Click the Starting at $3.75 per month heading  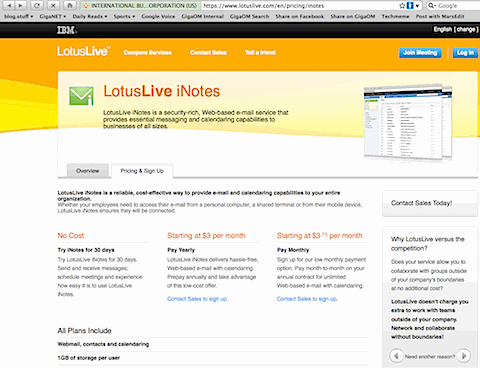tap(319, 236)
